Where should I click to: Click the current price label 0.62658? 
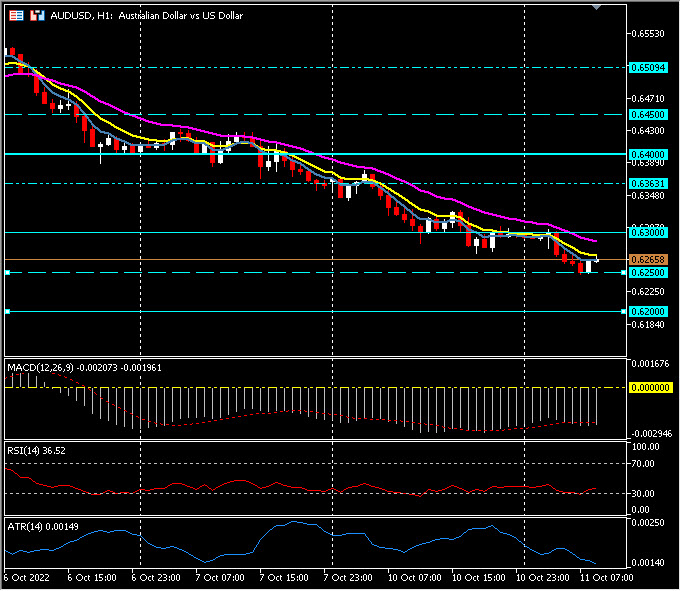647,259
